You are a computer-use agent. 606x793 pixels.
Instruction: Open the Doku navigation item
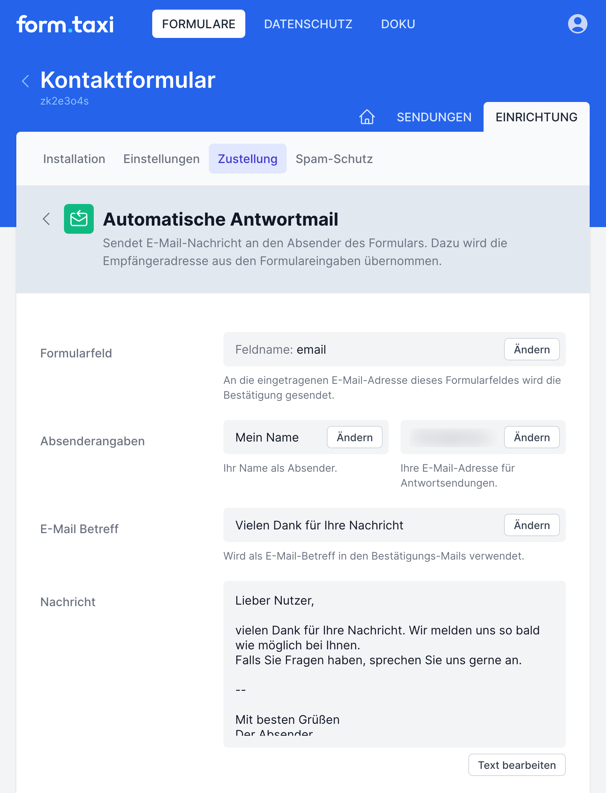click(398, 24)
